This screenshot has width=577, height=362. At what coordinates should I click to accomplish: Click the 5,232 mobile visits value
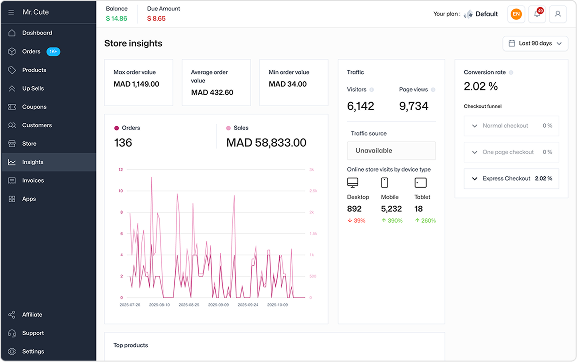pos(391,209)
